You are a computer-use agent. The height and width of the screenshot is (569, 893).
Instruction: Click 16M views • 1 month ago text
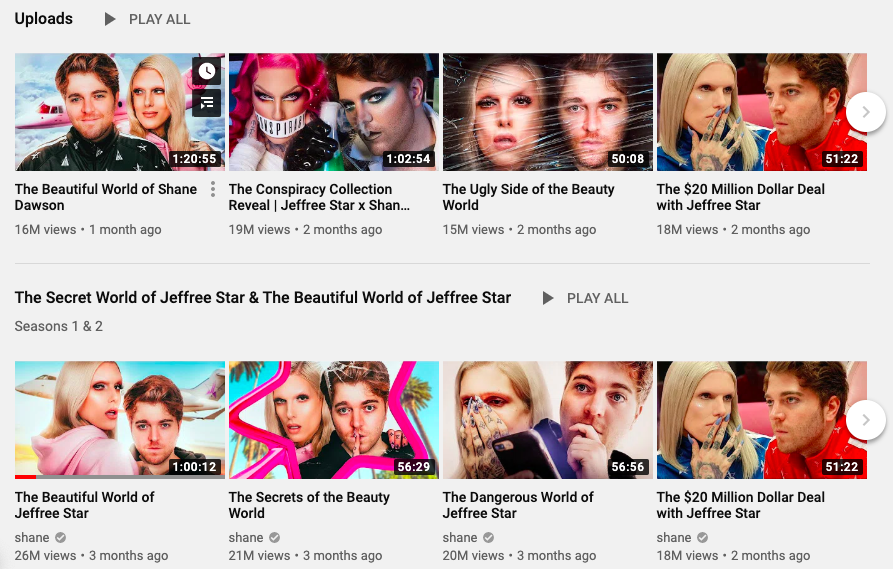tap(88, 230)
